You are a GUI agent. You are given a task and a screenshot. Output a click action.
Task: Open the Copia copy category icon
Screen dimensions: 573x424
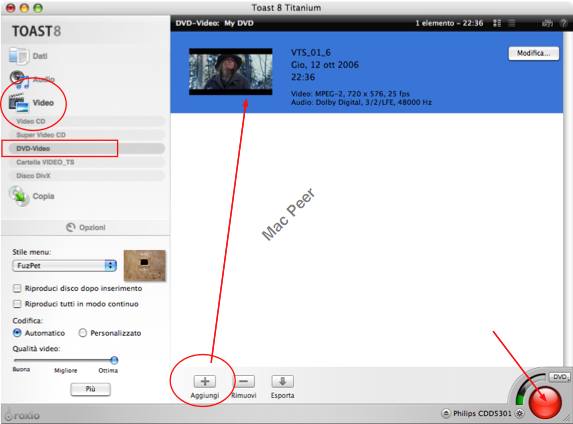(x=19, y=196)
